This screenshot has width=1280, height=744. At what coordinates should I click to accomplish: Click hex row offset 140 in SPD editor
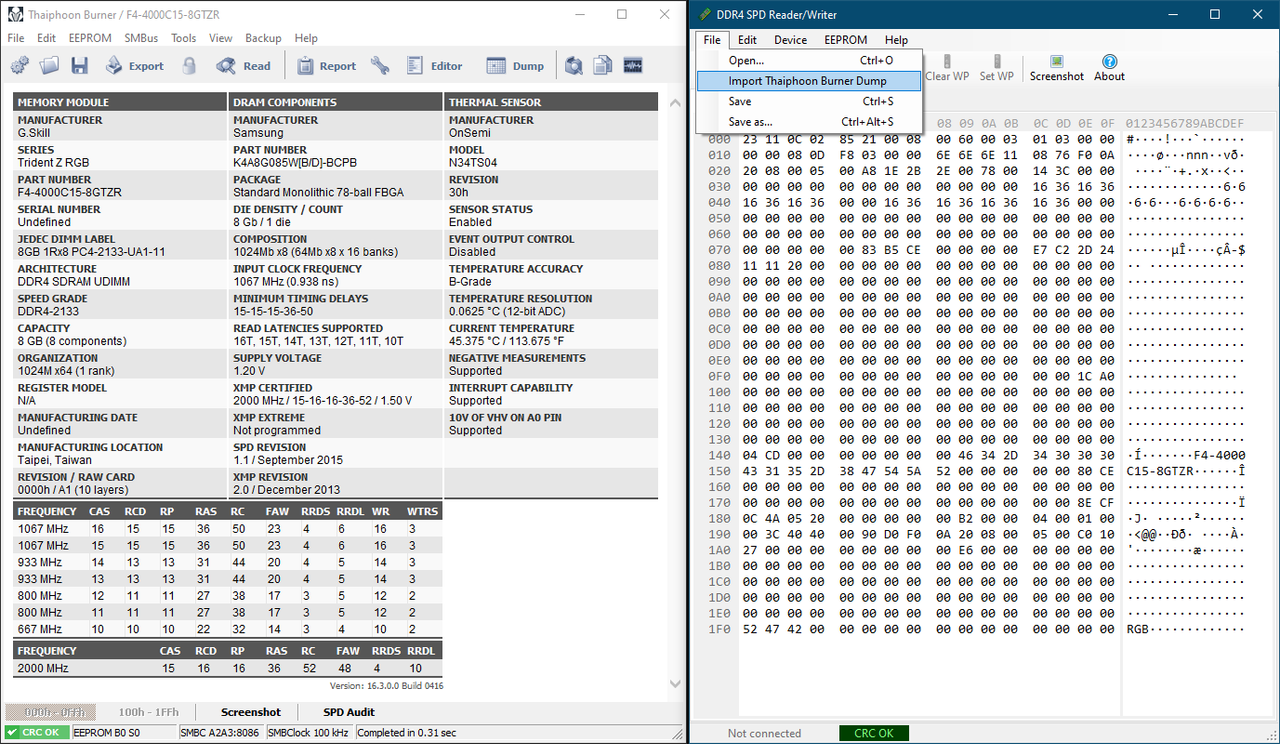(x=718, y=455)
